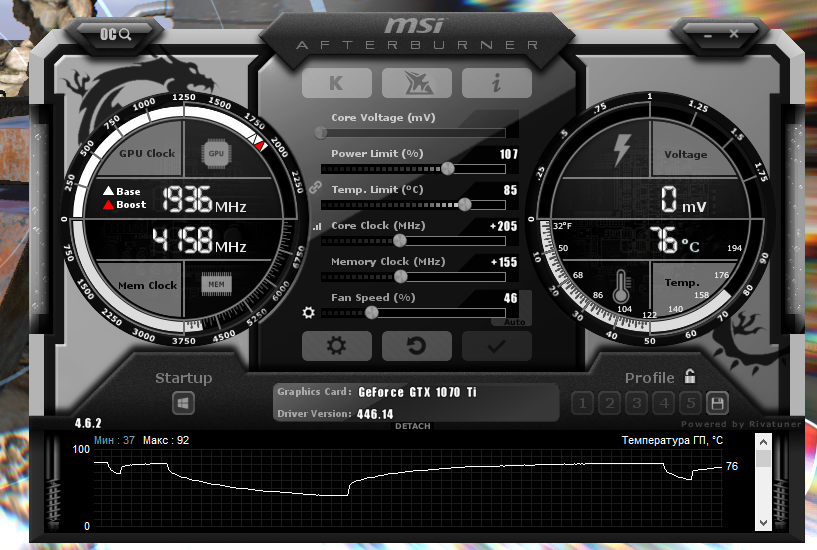
Task: Click the MEM chip icon in gauge
Action: click(x=216, y=284)
